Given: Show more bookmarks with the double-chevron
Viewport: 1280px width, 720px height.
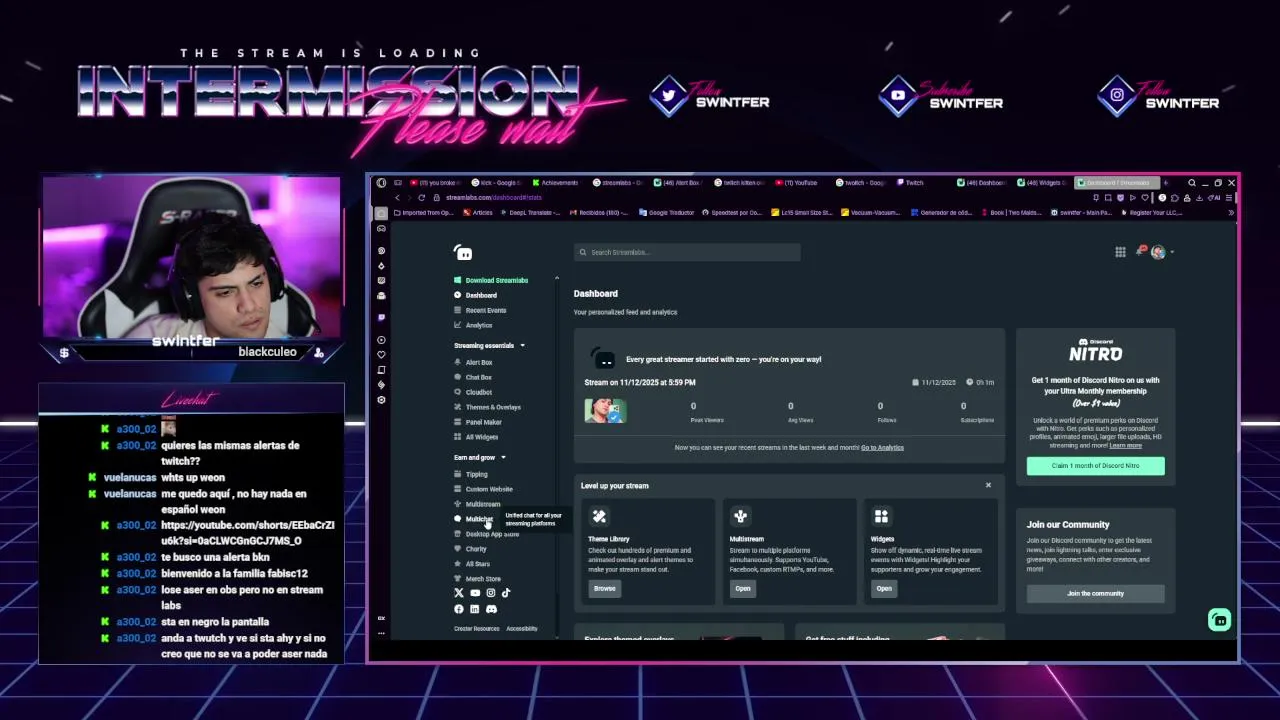Looking at the screenshot, I should point(1231,212).
